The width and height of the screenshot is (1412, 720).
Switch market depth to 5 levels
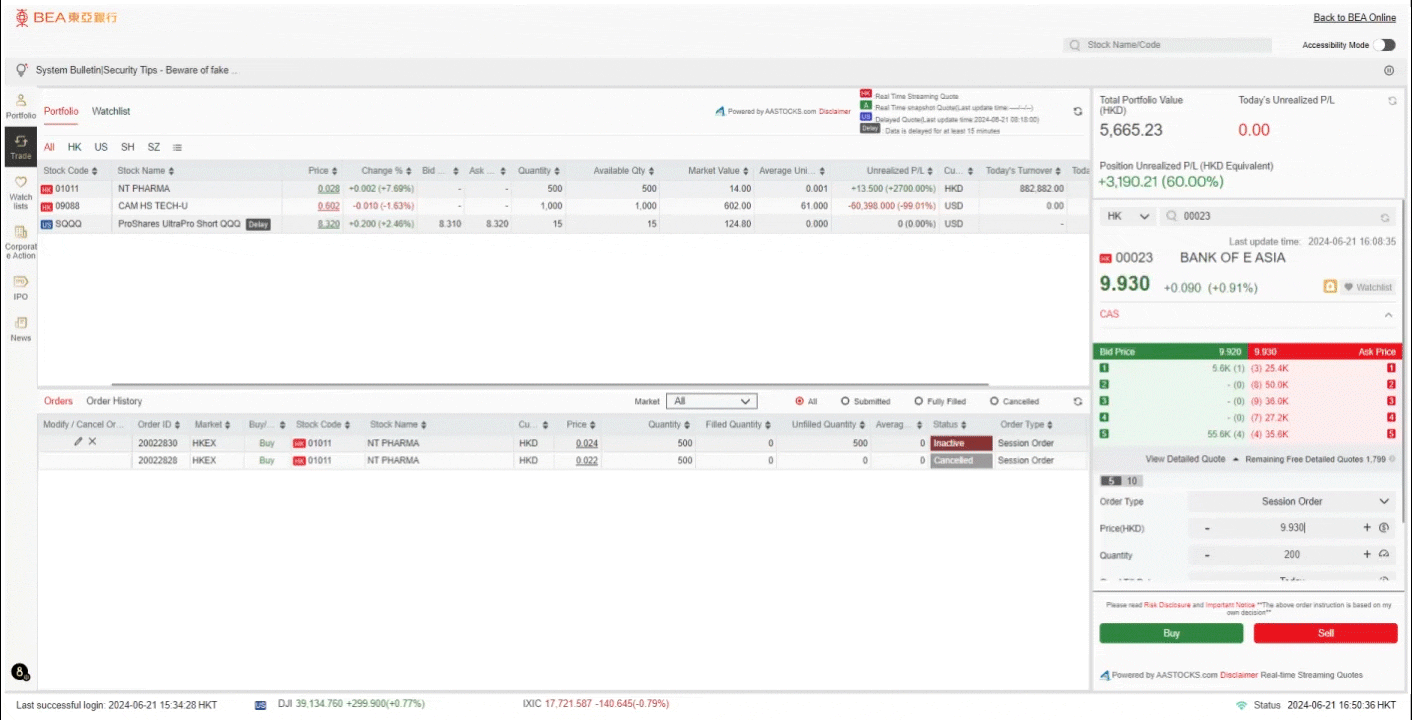pyautogui.click(x=1112, y=481)
